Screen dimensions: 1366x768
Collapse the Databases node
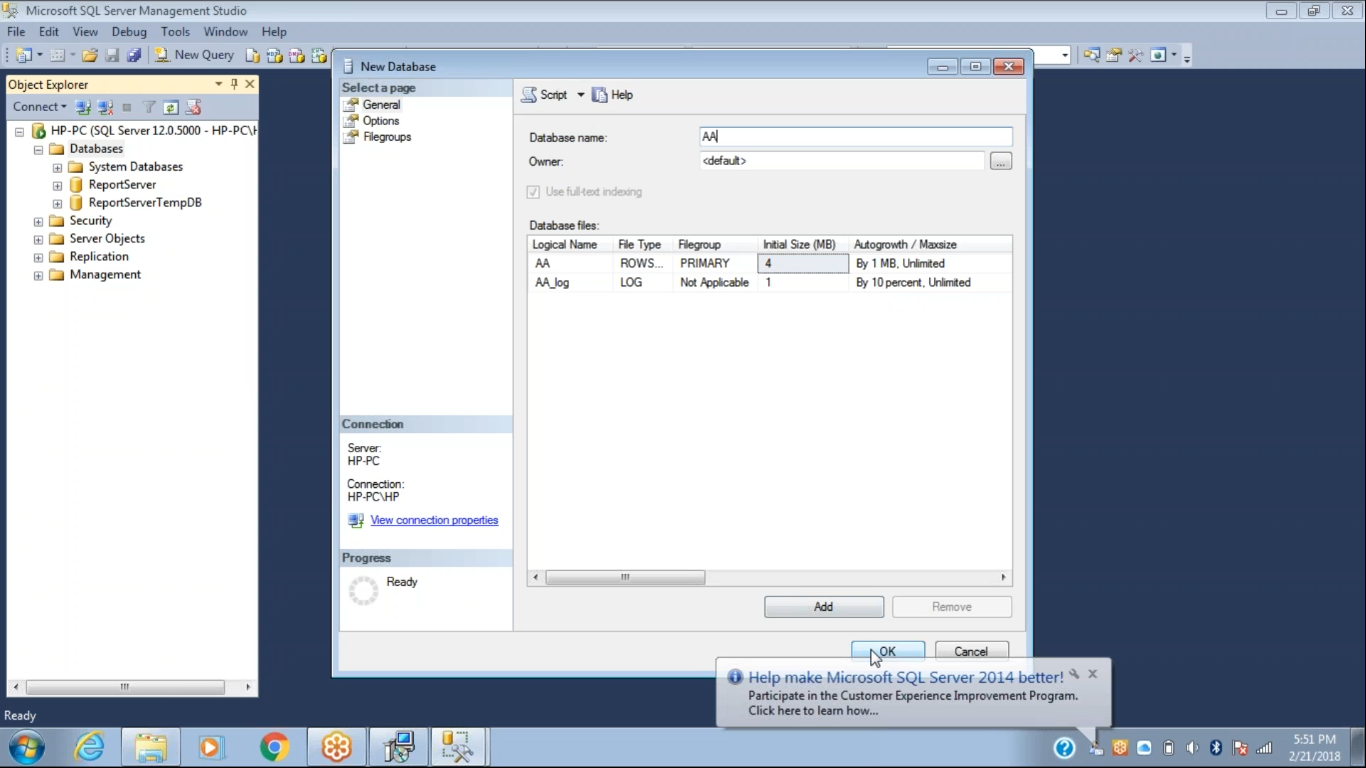[x=38, y=149]
